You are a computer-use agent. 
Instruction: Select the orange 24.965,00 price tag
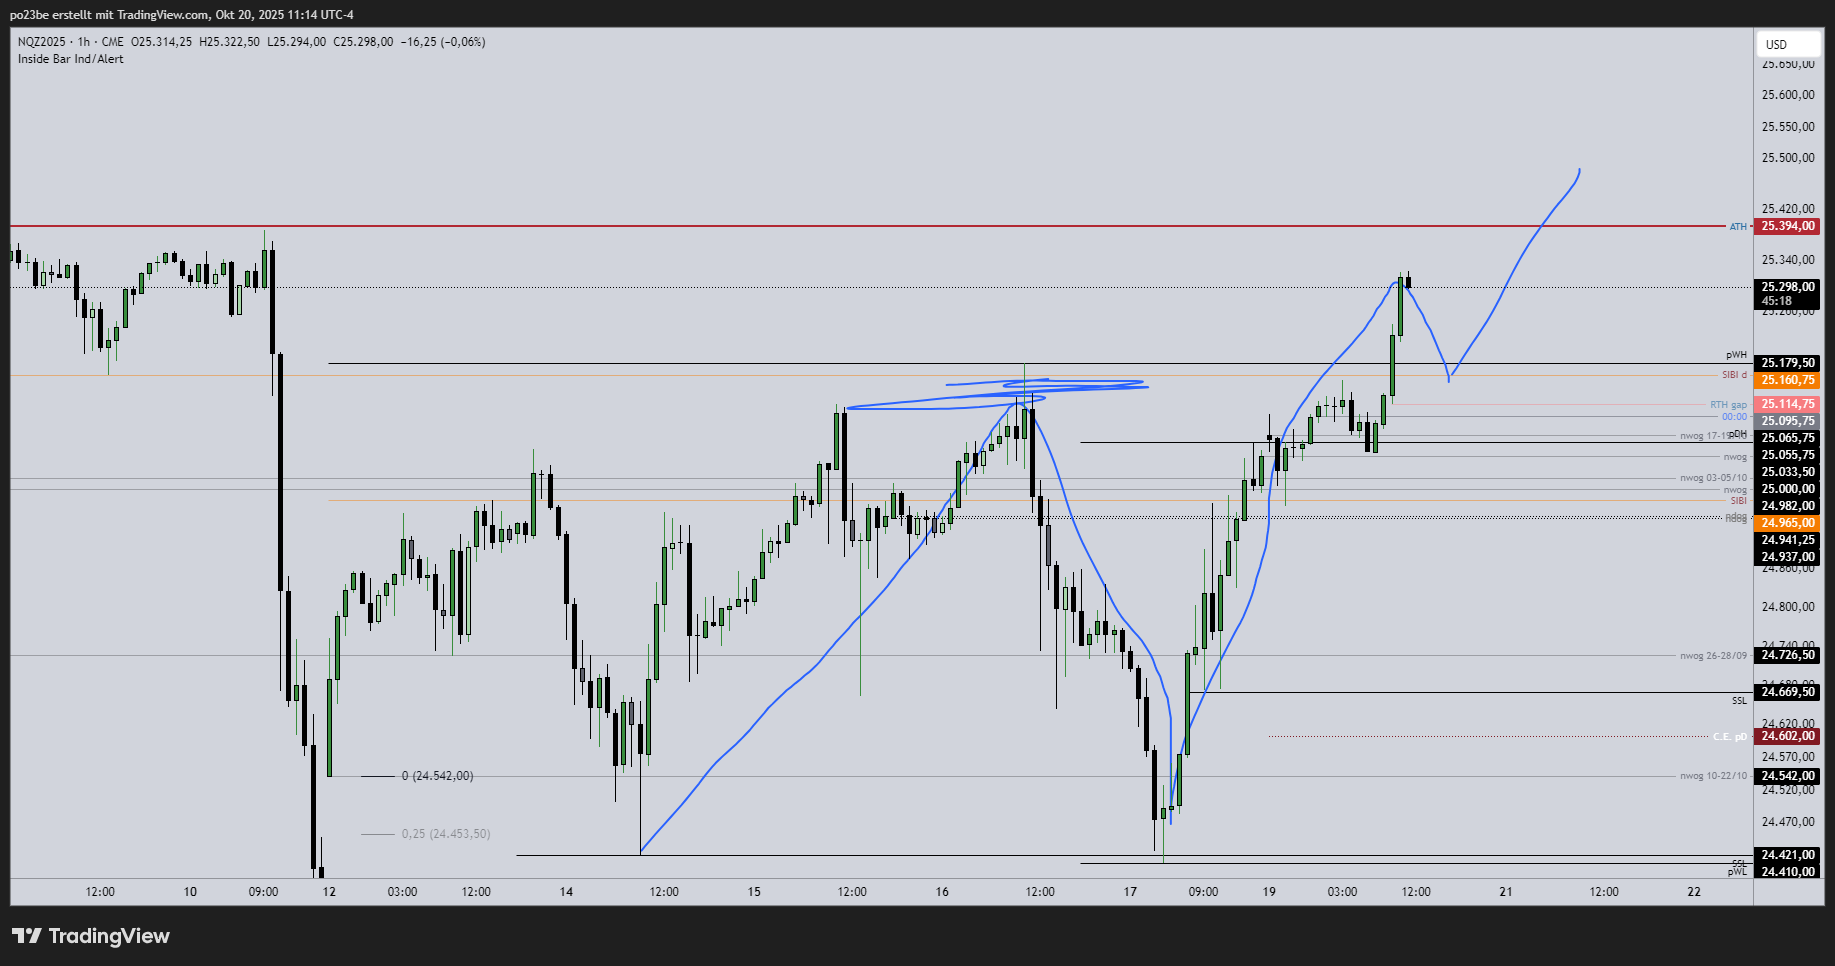(x=1788, y=523)
